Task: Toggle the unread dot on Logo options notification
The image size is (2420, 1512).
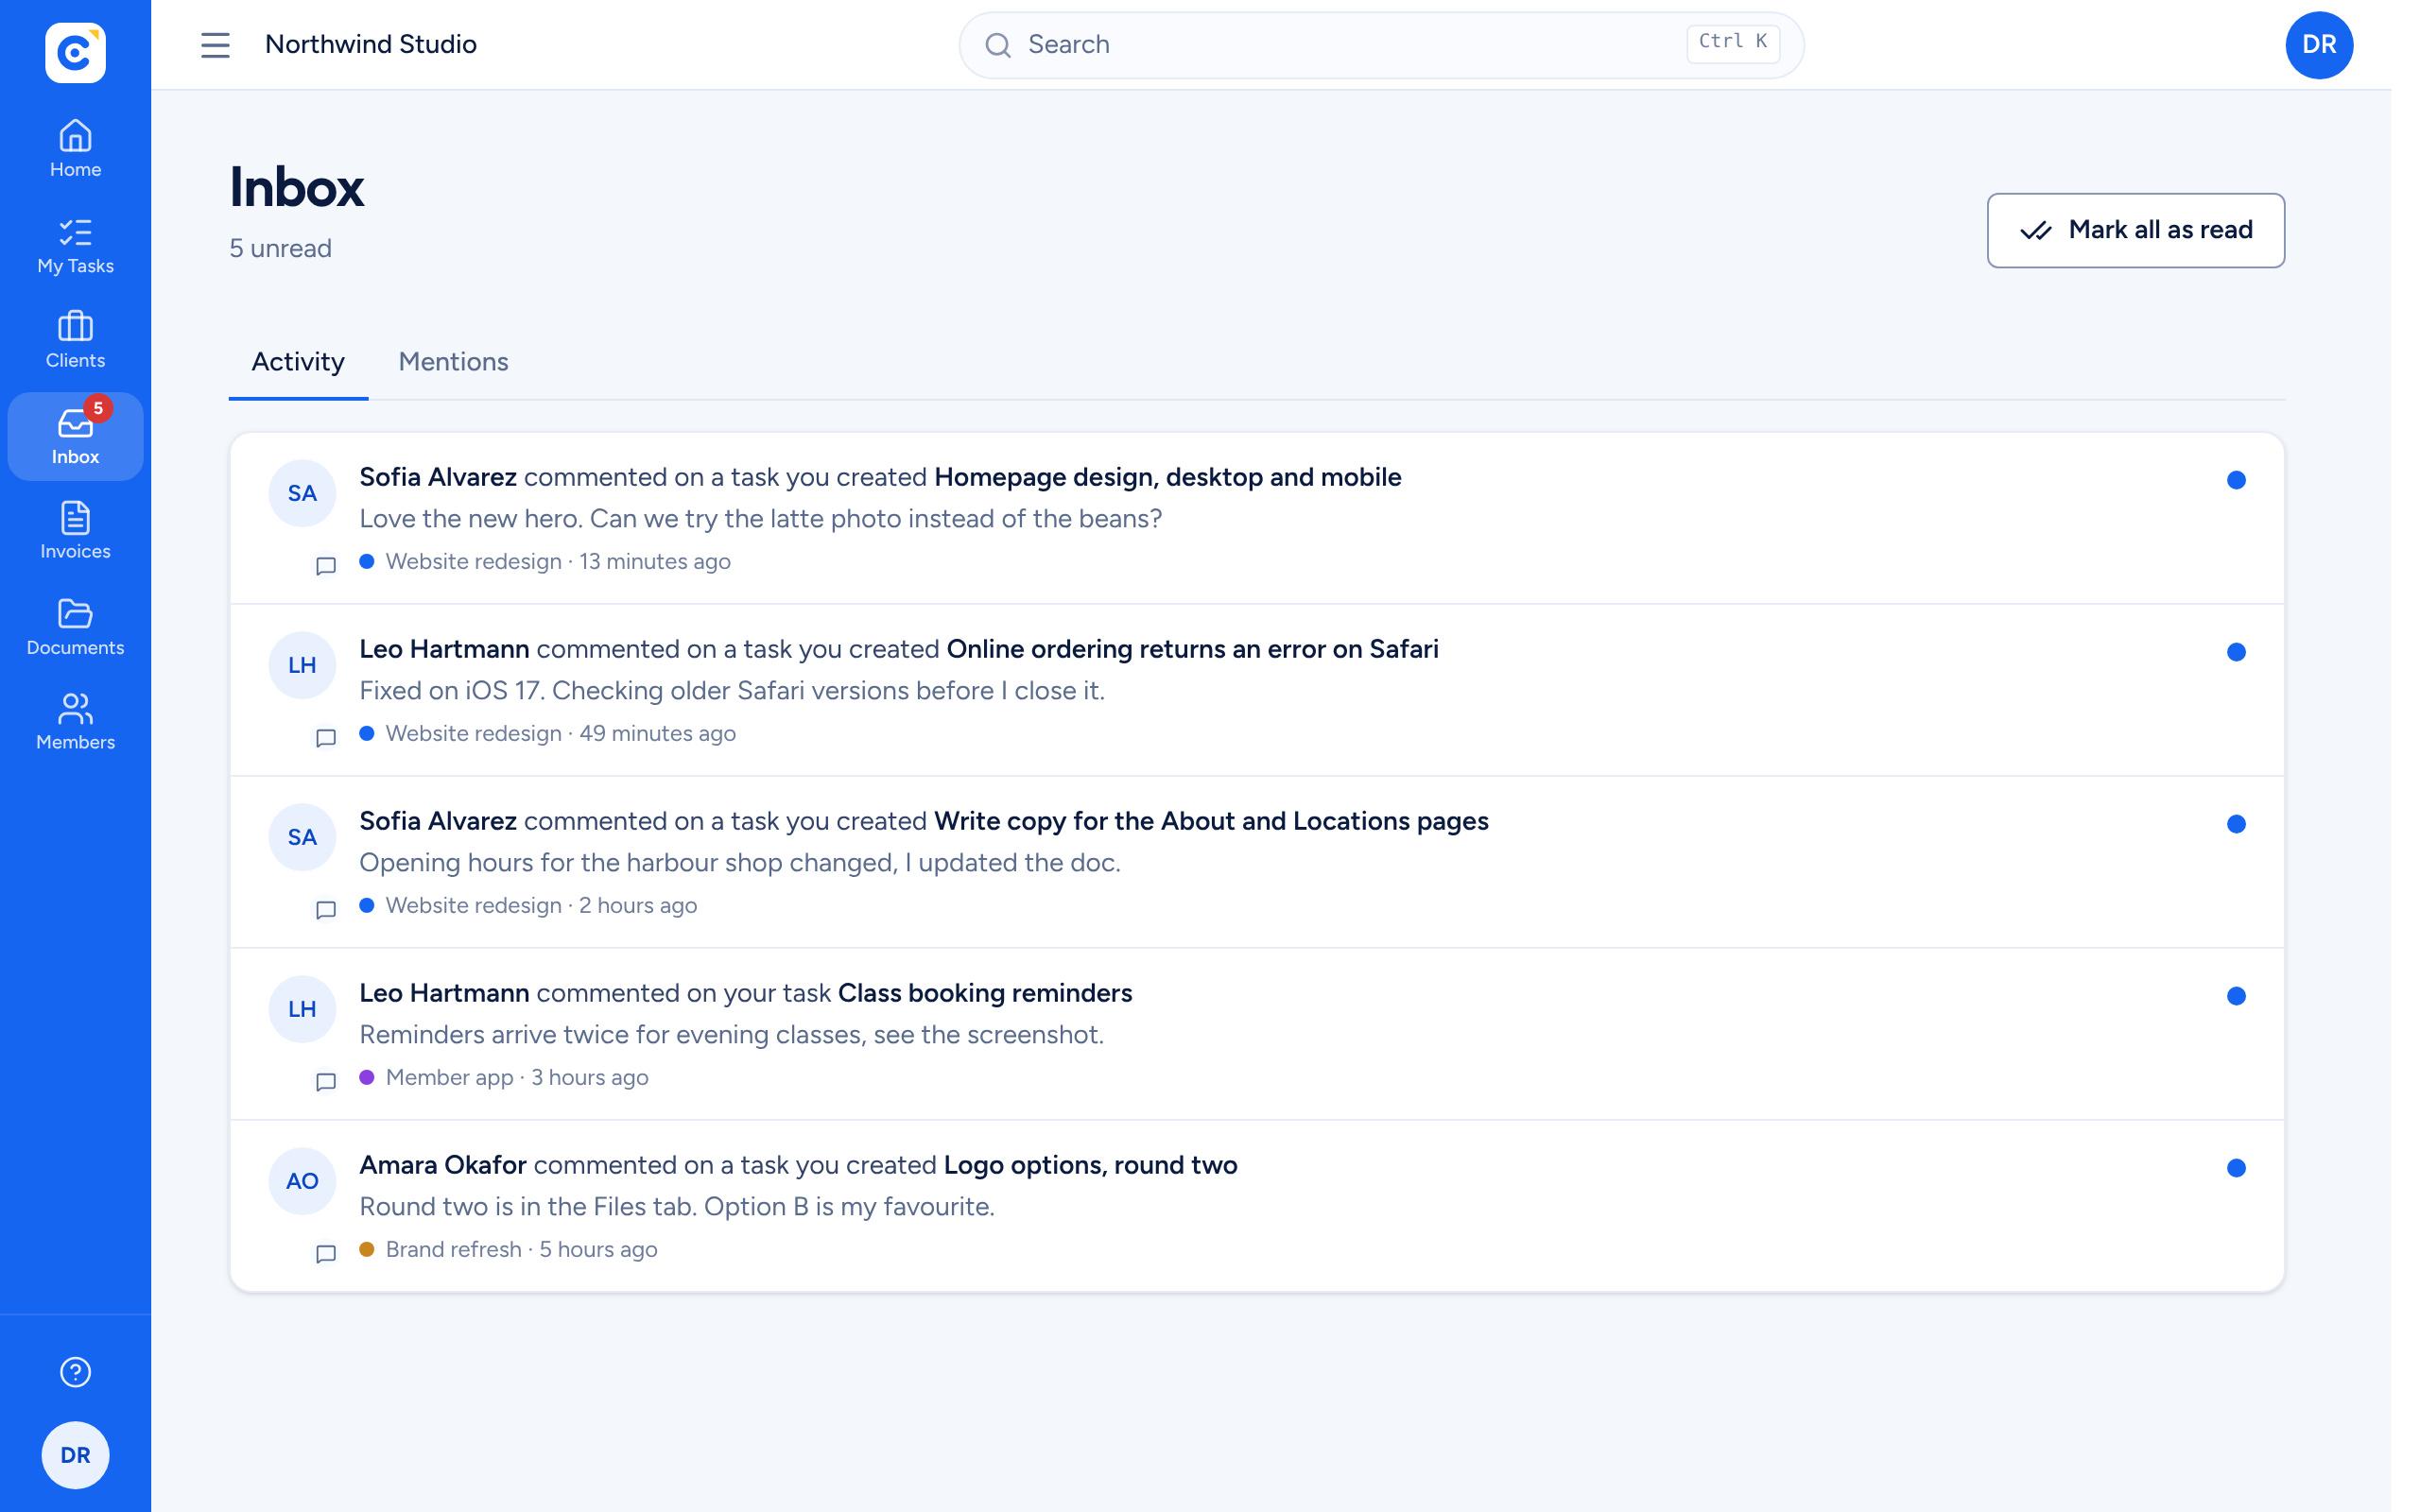Action: tap(2236, 1168)
